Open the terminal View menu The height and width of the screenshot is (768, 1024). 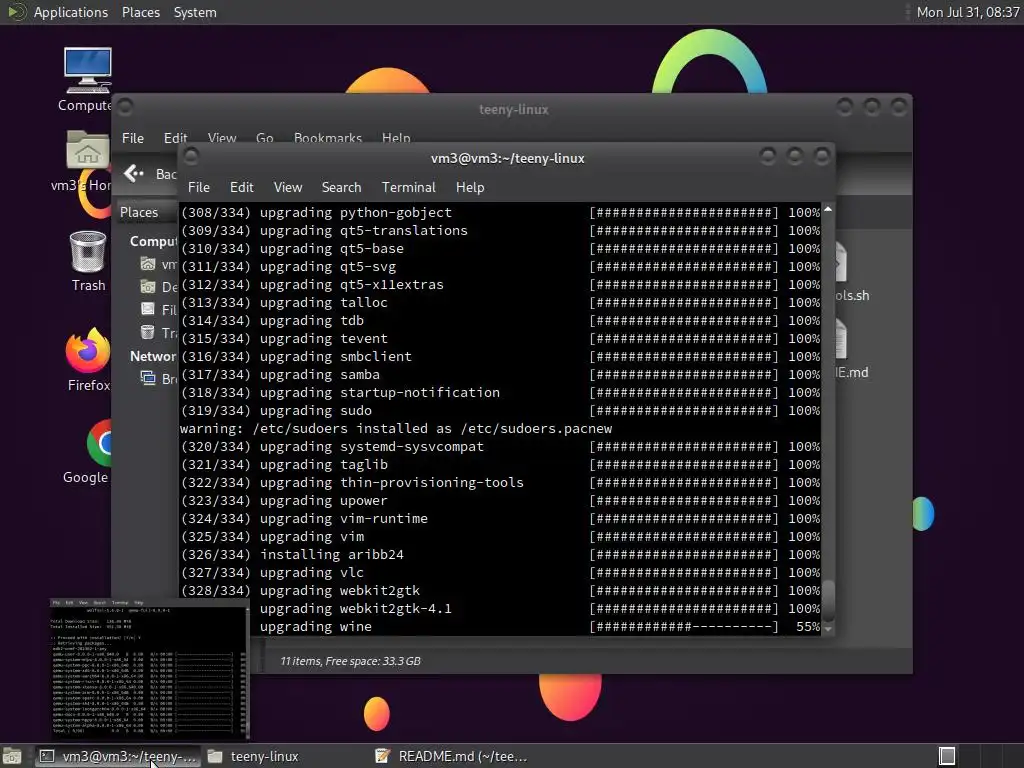point(288,187)
